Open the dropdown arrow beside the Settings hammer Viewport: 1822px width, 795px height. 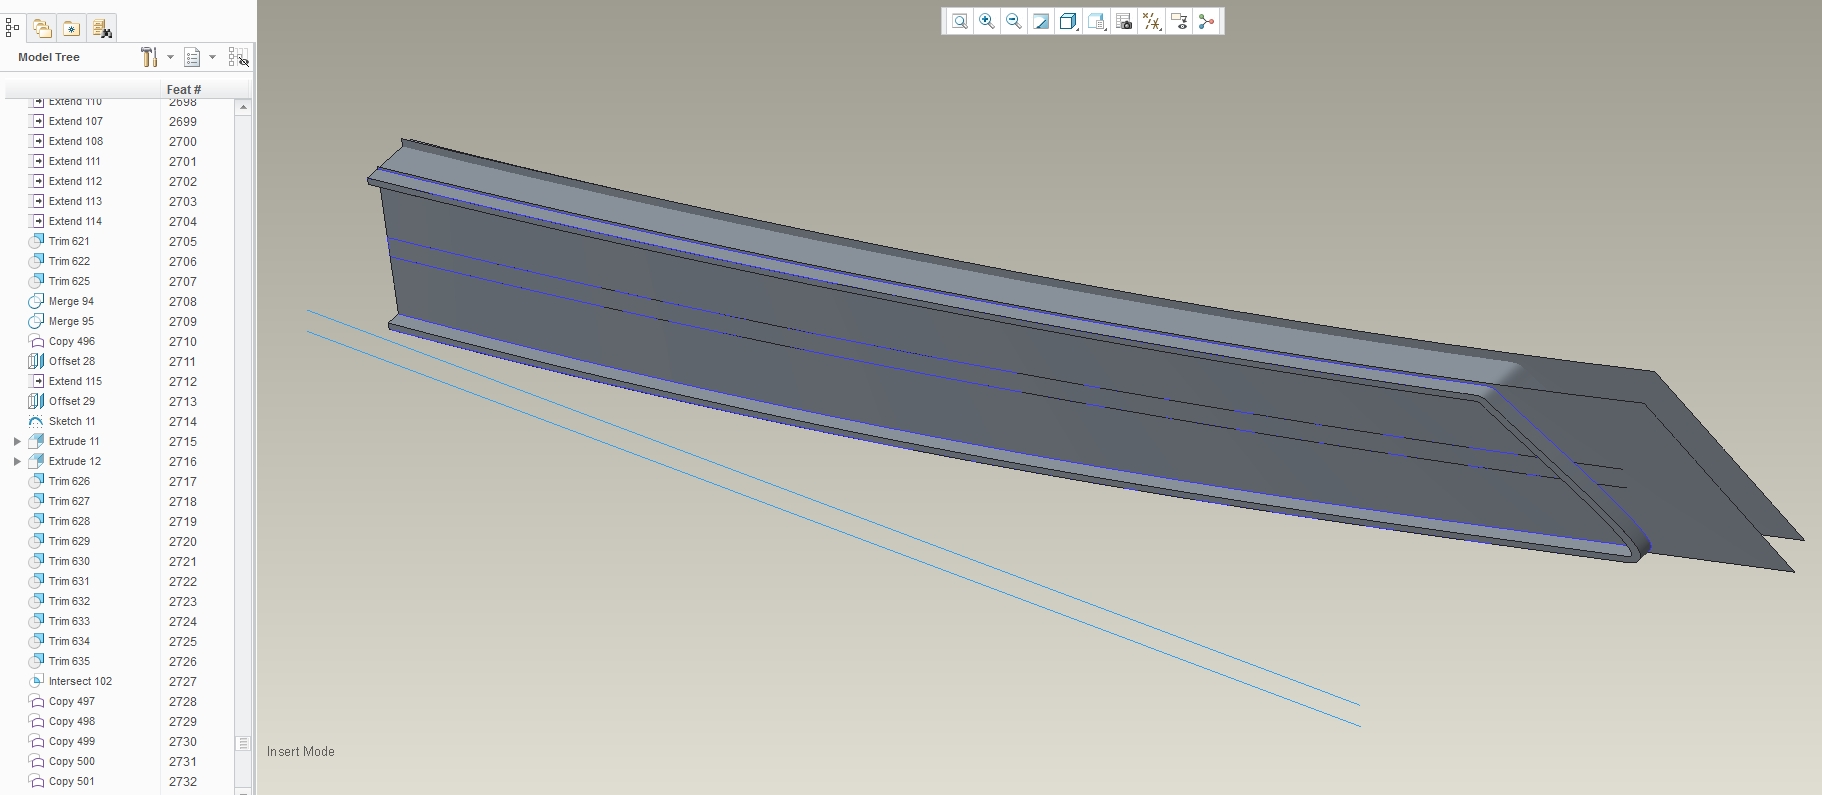coord(170,57)
